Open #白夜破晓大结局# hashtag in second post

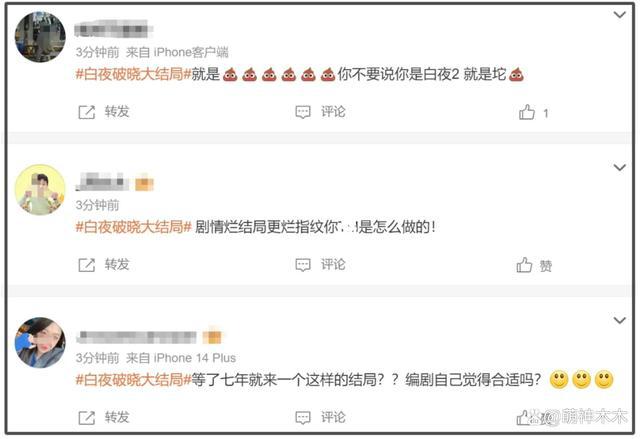tap(133, 227)
